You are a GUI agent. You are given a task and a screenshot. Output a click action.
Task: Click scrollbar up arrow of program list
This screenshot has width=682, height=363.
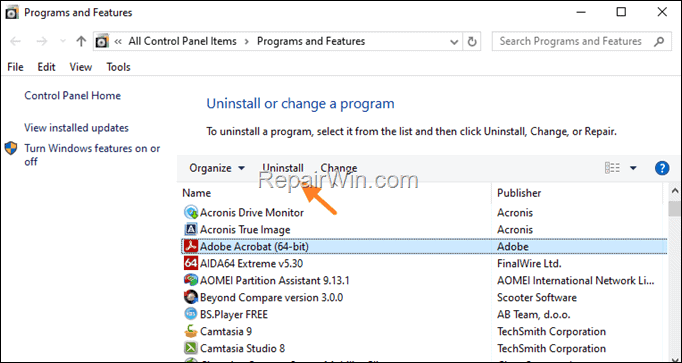675,190
